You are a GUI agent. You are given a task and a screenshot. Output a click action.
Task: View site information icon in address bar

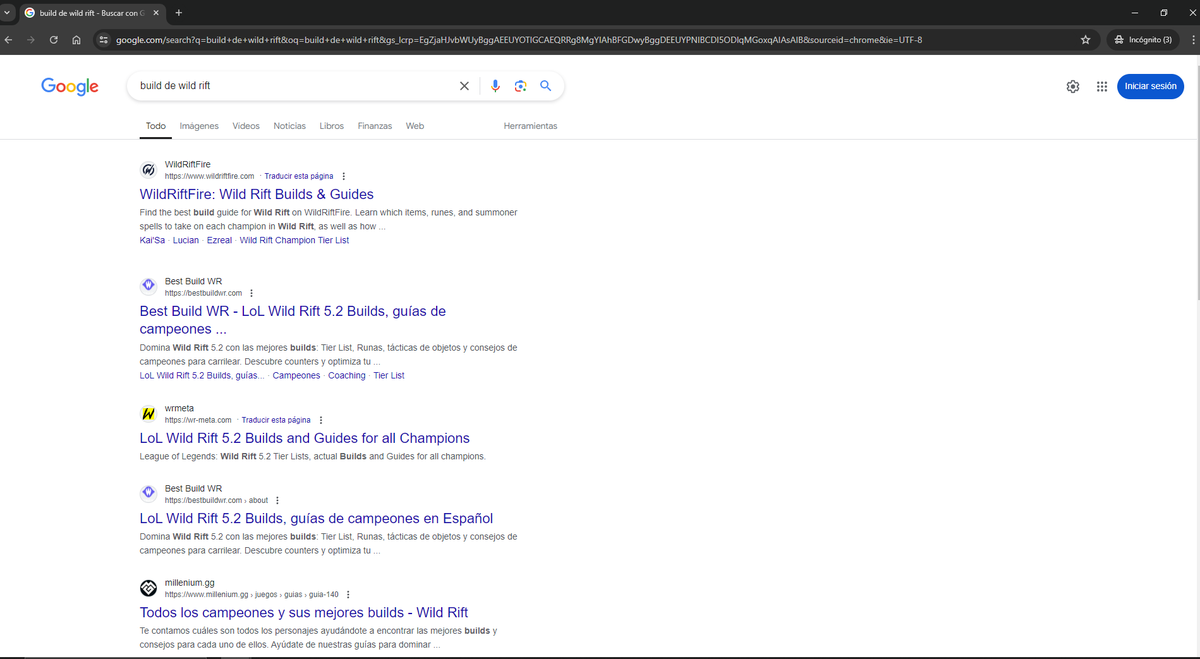(103, 40)
